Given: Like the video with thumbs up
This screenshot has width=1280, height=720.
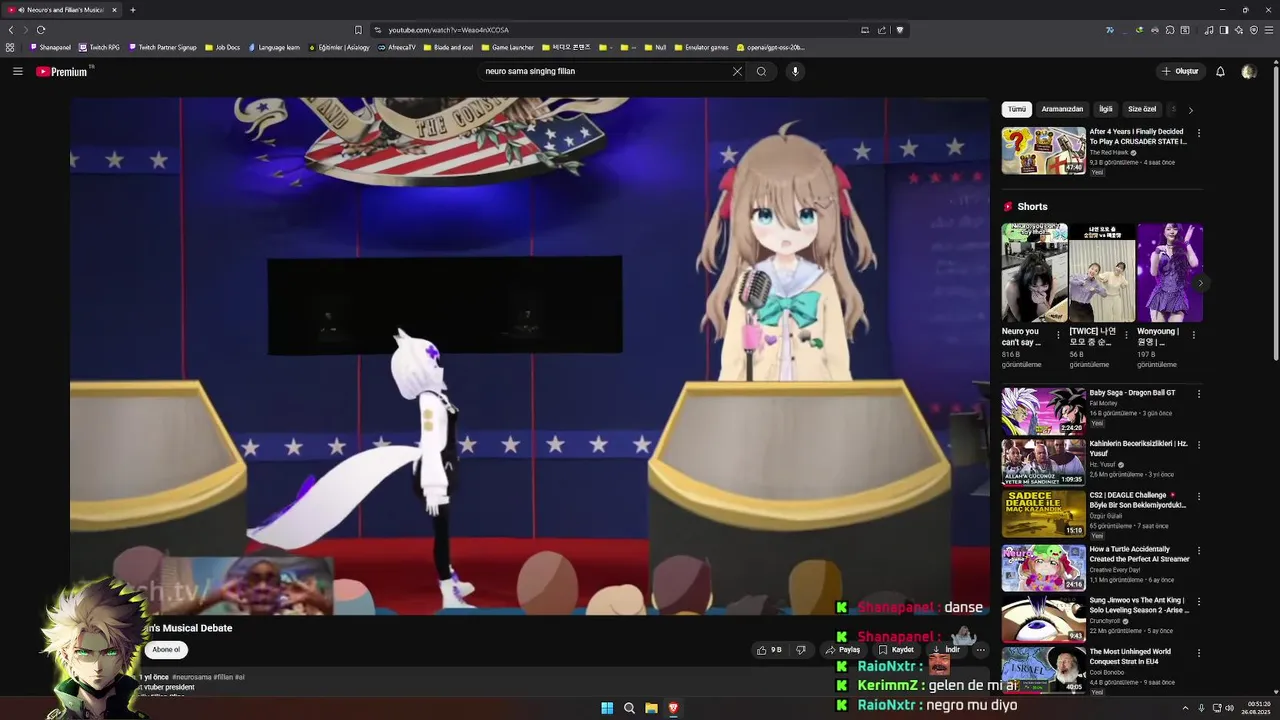Looking at the screenshot, I should click(x=769, y=650).
